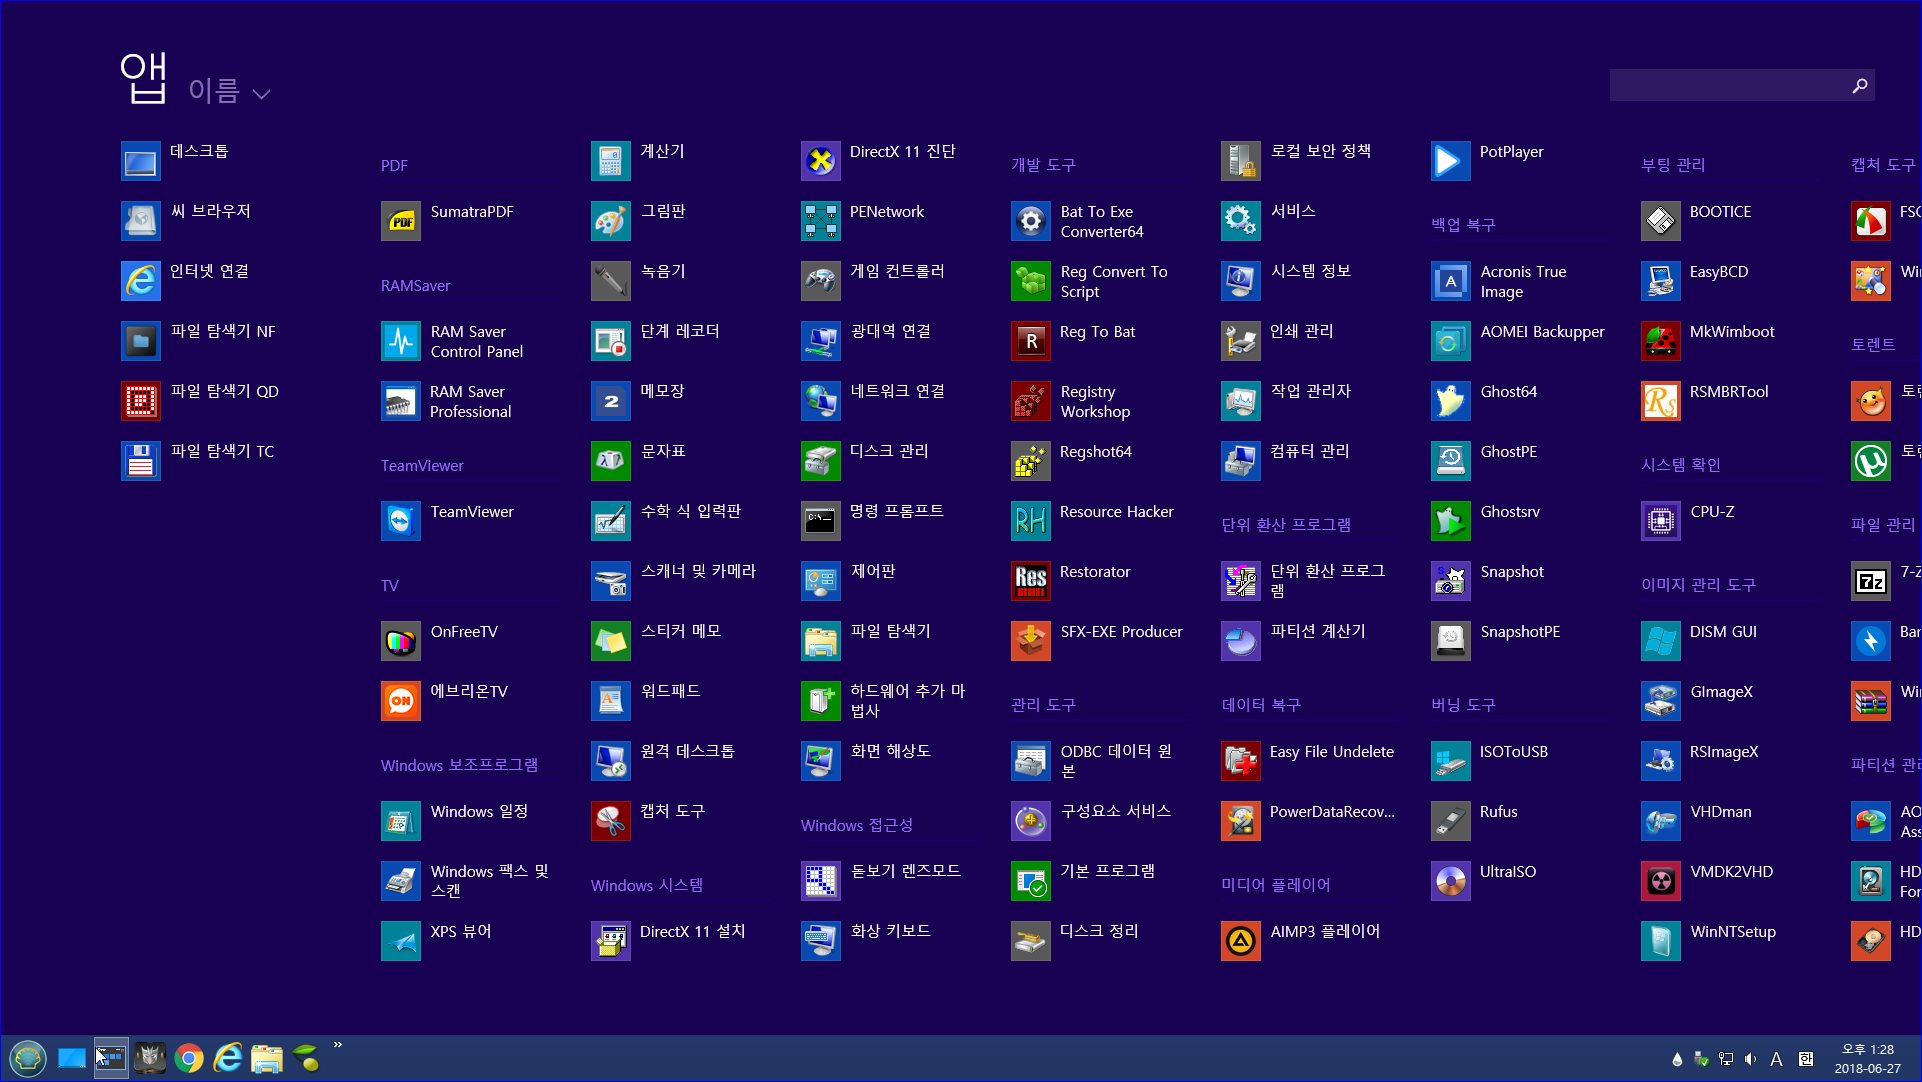1922x1082 pixels.
Task: Launch DirectX 11 진단 icon
Action: click(x=821, y=161)
